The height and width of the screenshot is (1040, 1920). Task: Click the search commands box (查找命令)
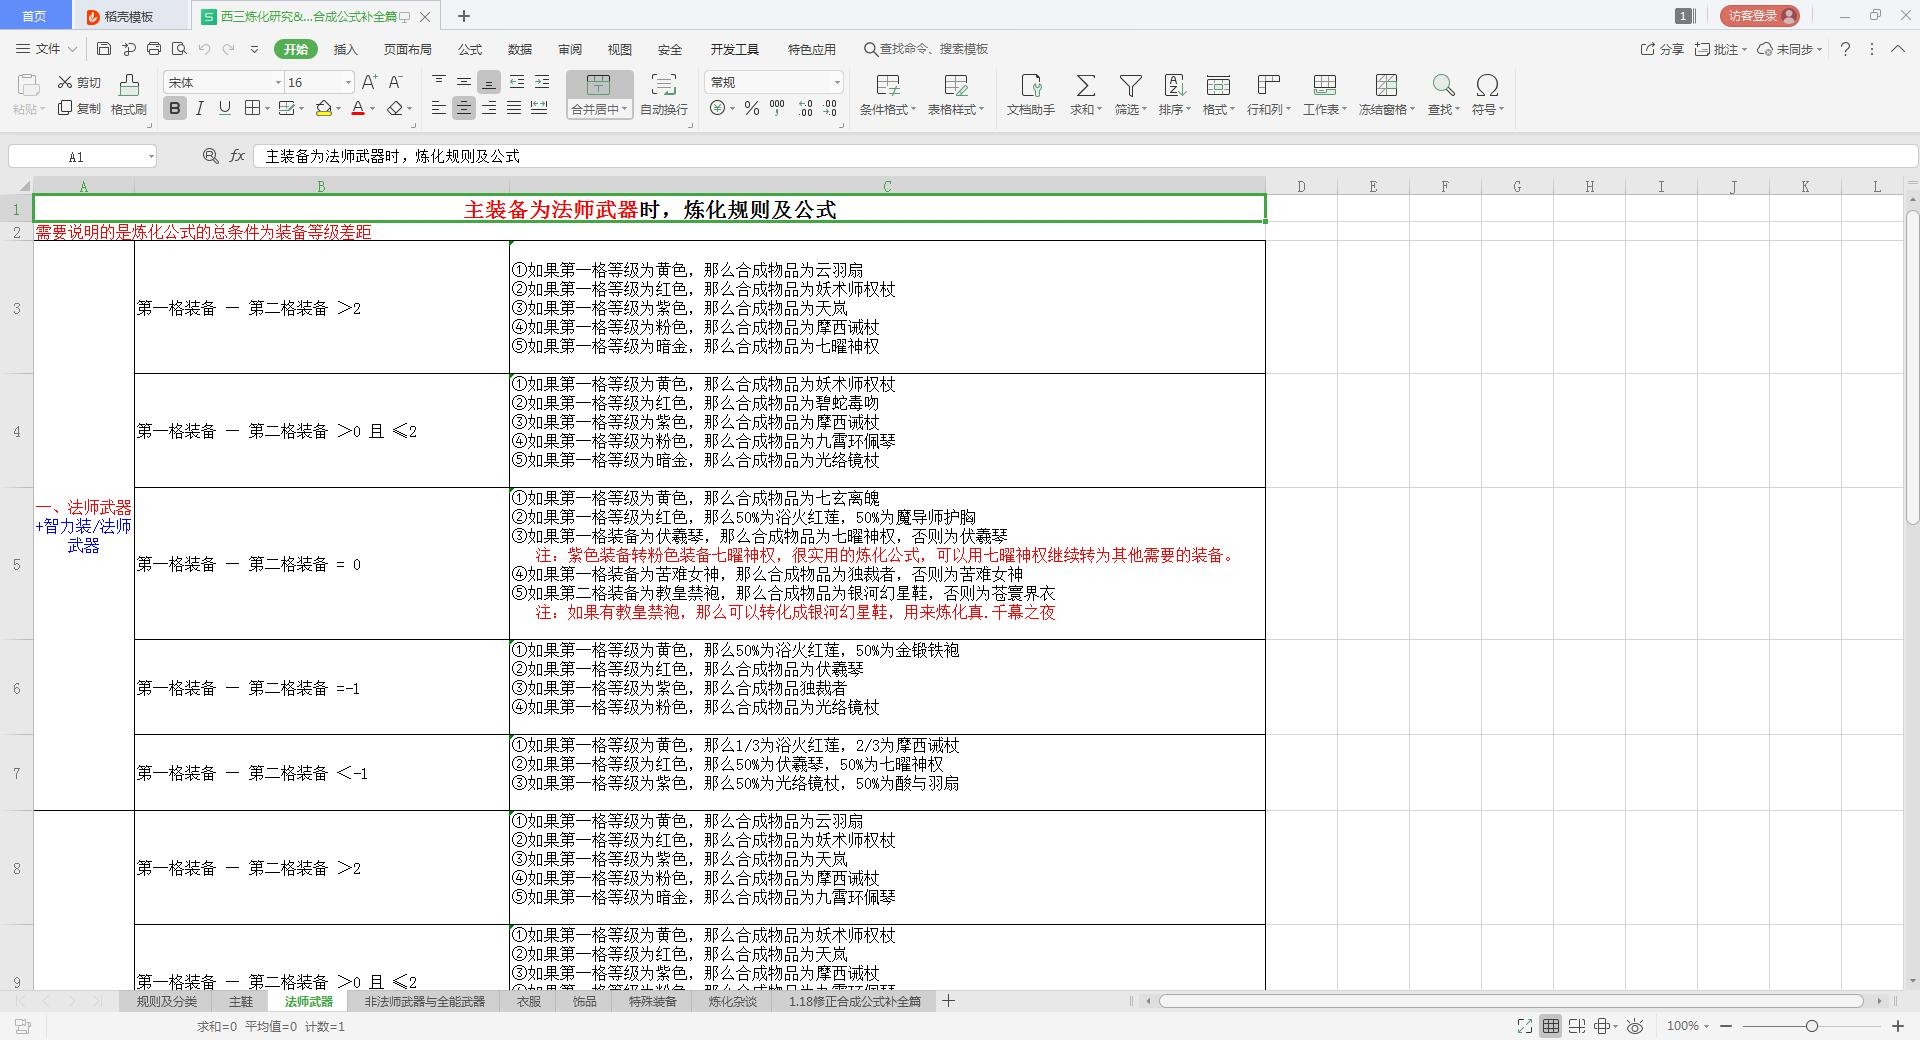[x=926, y=49]
